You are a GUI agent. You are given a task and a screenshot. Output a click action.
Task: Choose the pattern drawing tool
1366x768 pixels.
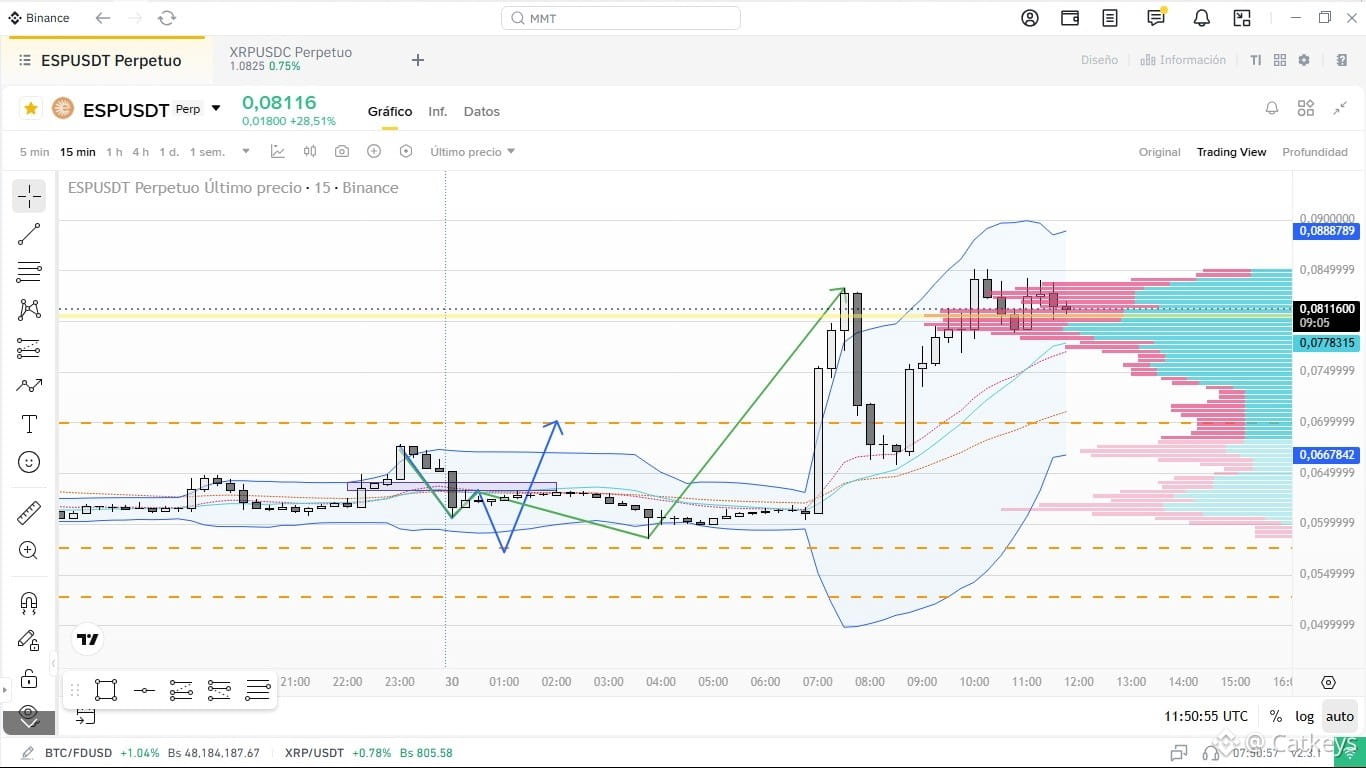pos(29,310)
